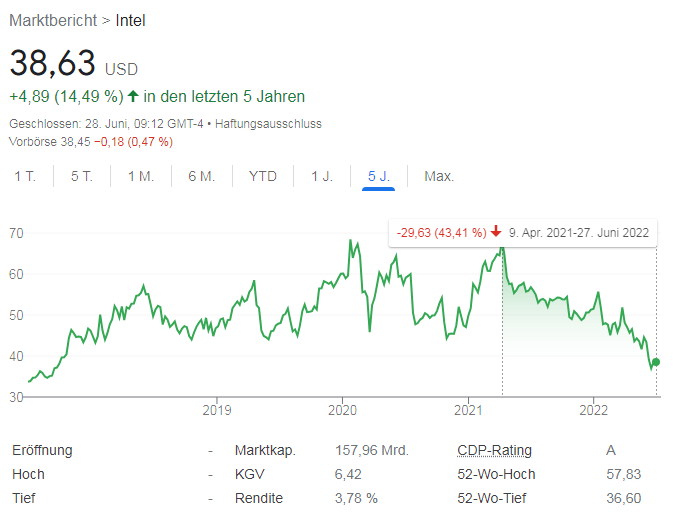Click the Tief row label

click(24, 498)
